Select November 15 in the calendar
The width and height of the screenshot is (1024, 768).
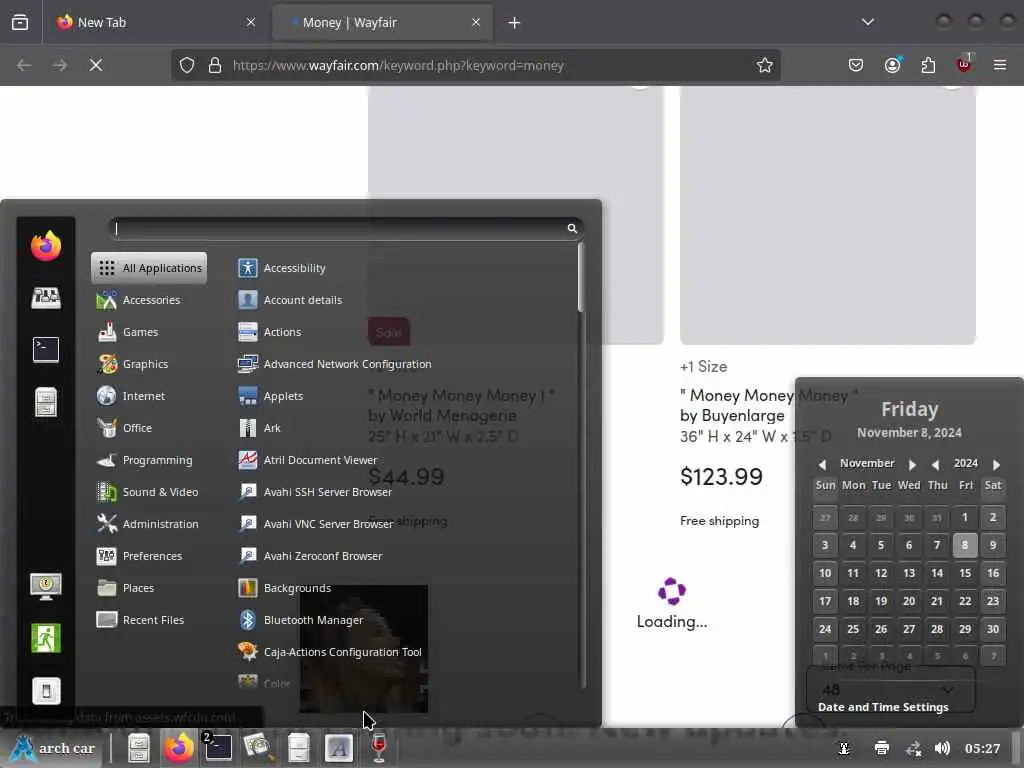[965, 573]
